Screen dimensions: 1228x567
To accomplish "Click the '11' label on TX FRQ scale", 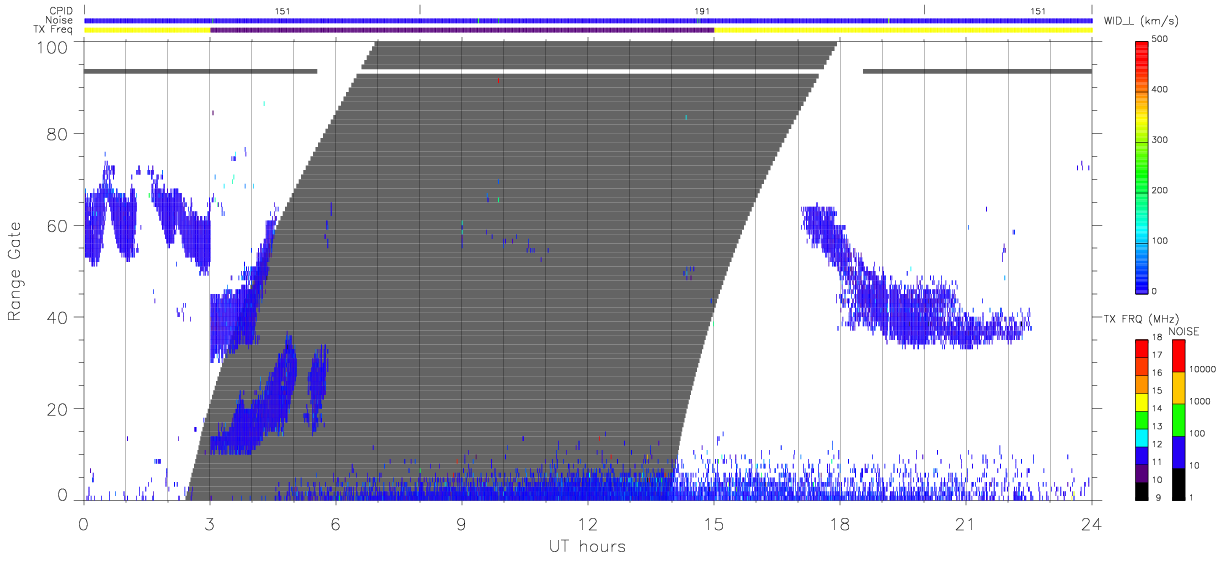I will point(1158,461).
